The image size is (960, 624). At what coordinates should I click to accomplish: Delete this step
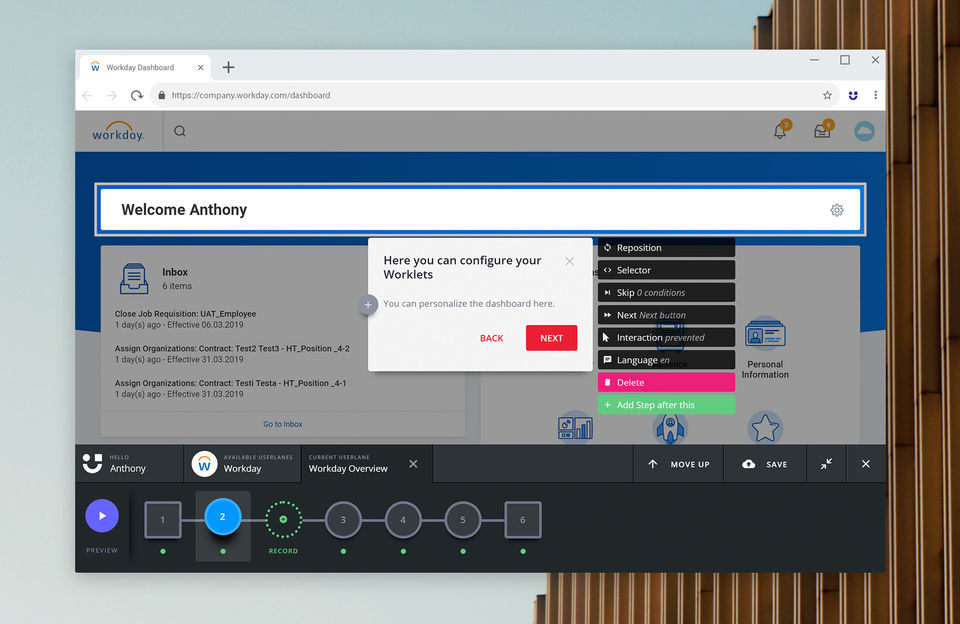pyautogui.click(x=666, y=382)
